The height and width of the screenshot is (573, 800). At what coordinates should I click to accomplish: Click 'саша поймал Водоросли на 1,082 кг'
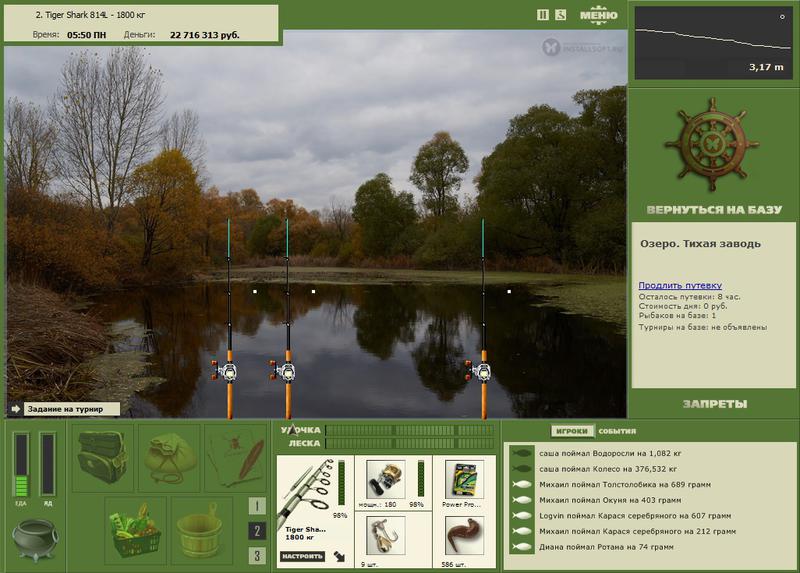pyautogui.click(x=610, y=453)
